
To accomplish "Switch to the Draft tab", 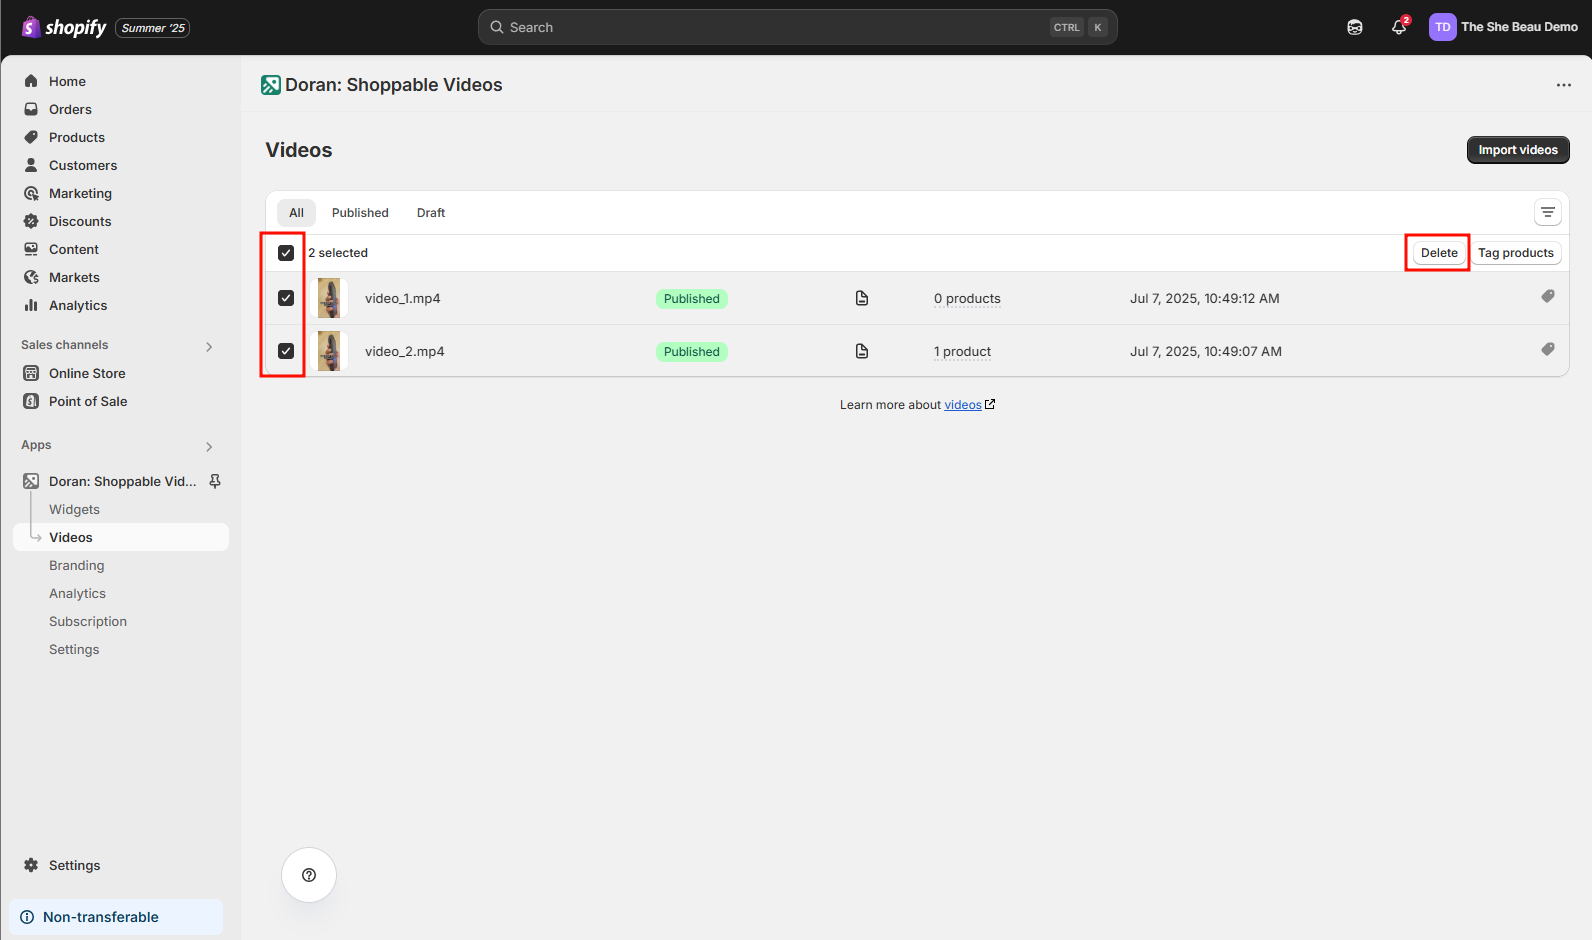I will [431, 213].
